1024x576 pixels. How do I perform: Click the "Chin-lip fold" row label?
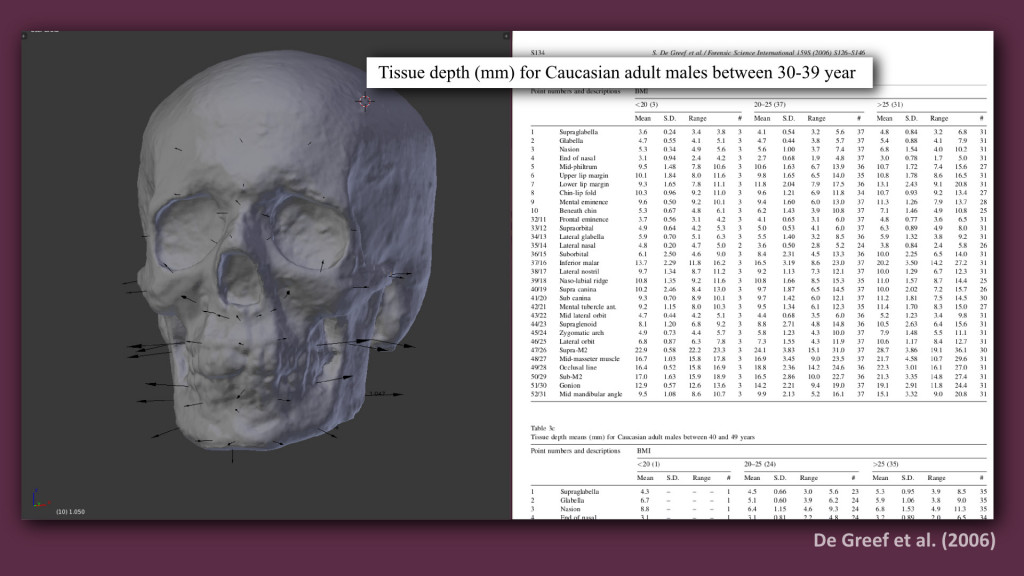(577, 193)
